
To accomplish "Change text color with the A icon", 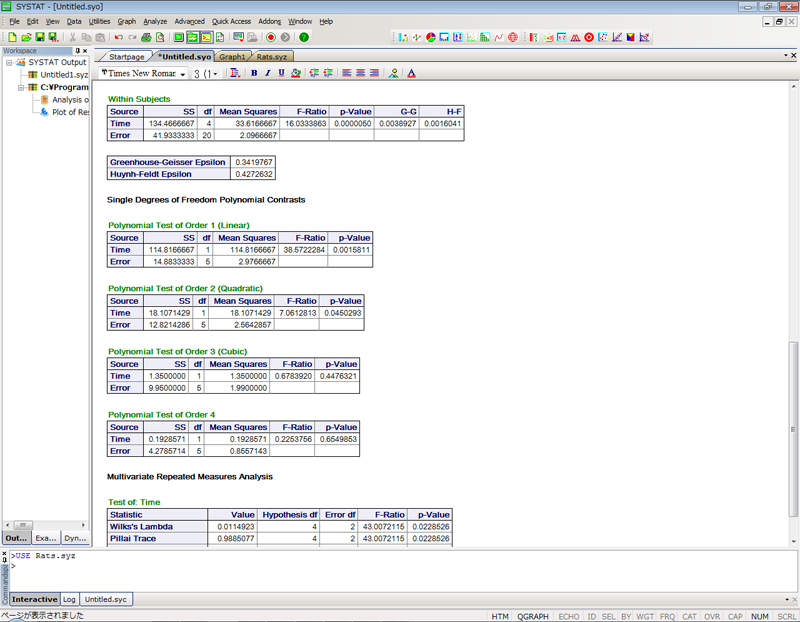I will click(411, 73).
